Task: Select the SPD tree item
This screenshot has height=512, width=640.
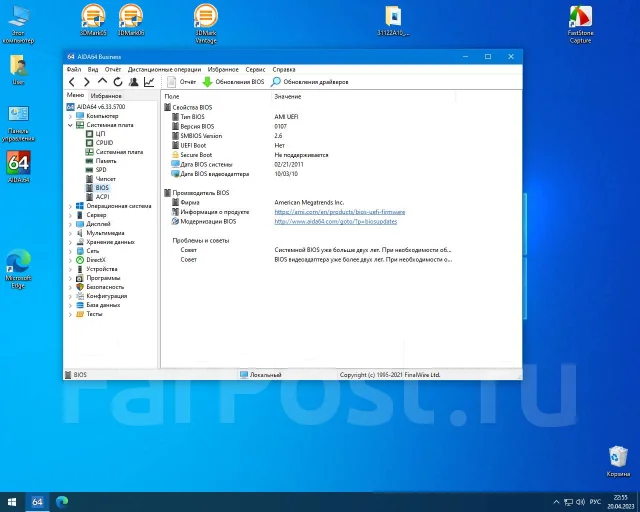Action: pyautogui.click(x=101, y=170)
